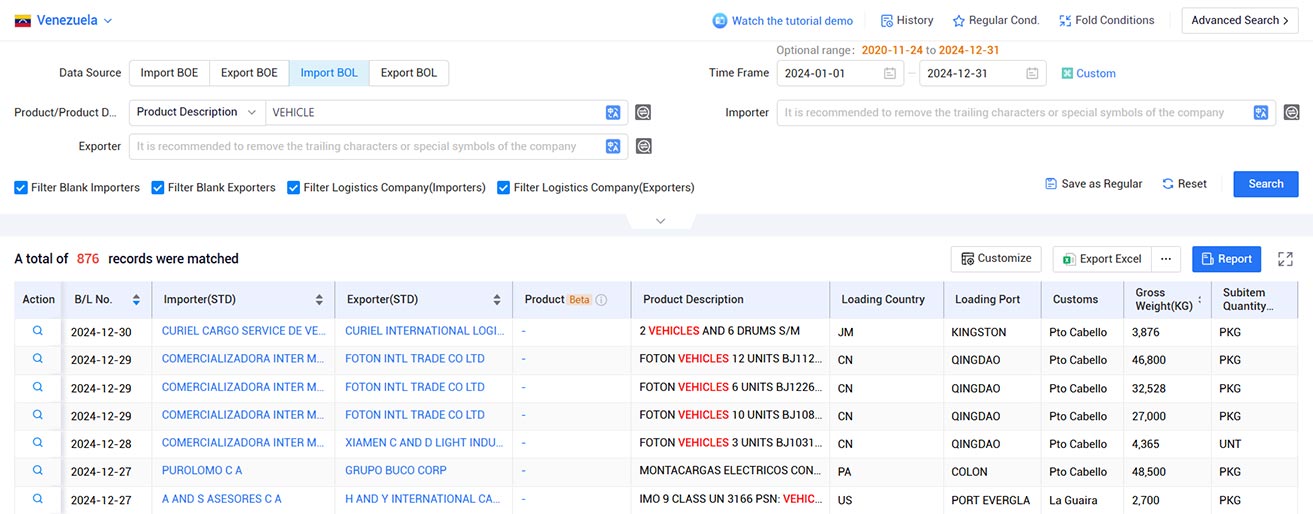Viewport: 1313px width, 514px height.
Task: Open the Gross Weight(KG) column options menu
Action: 1200,300
